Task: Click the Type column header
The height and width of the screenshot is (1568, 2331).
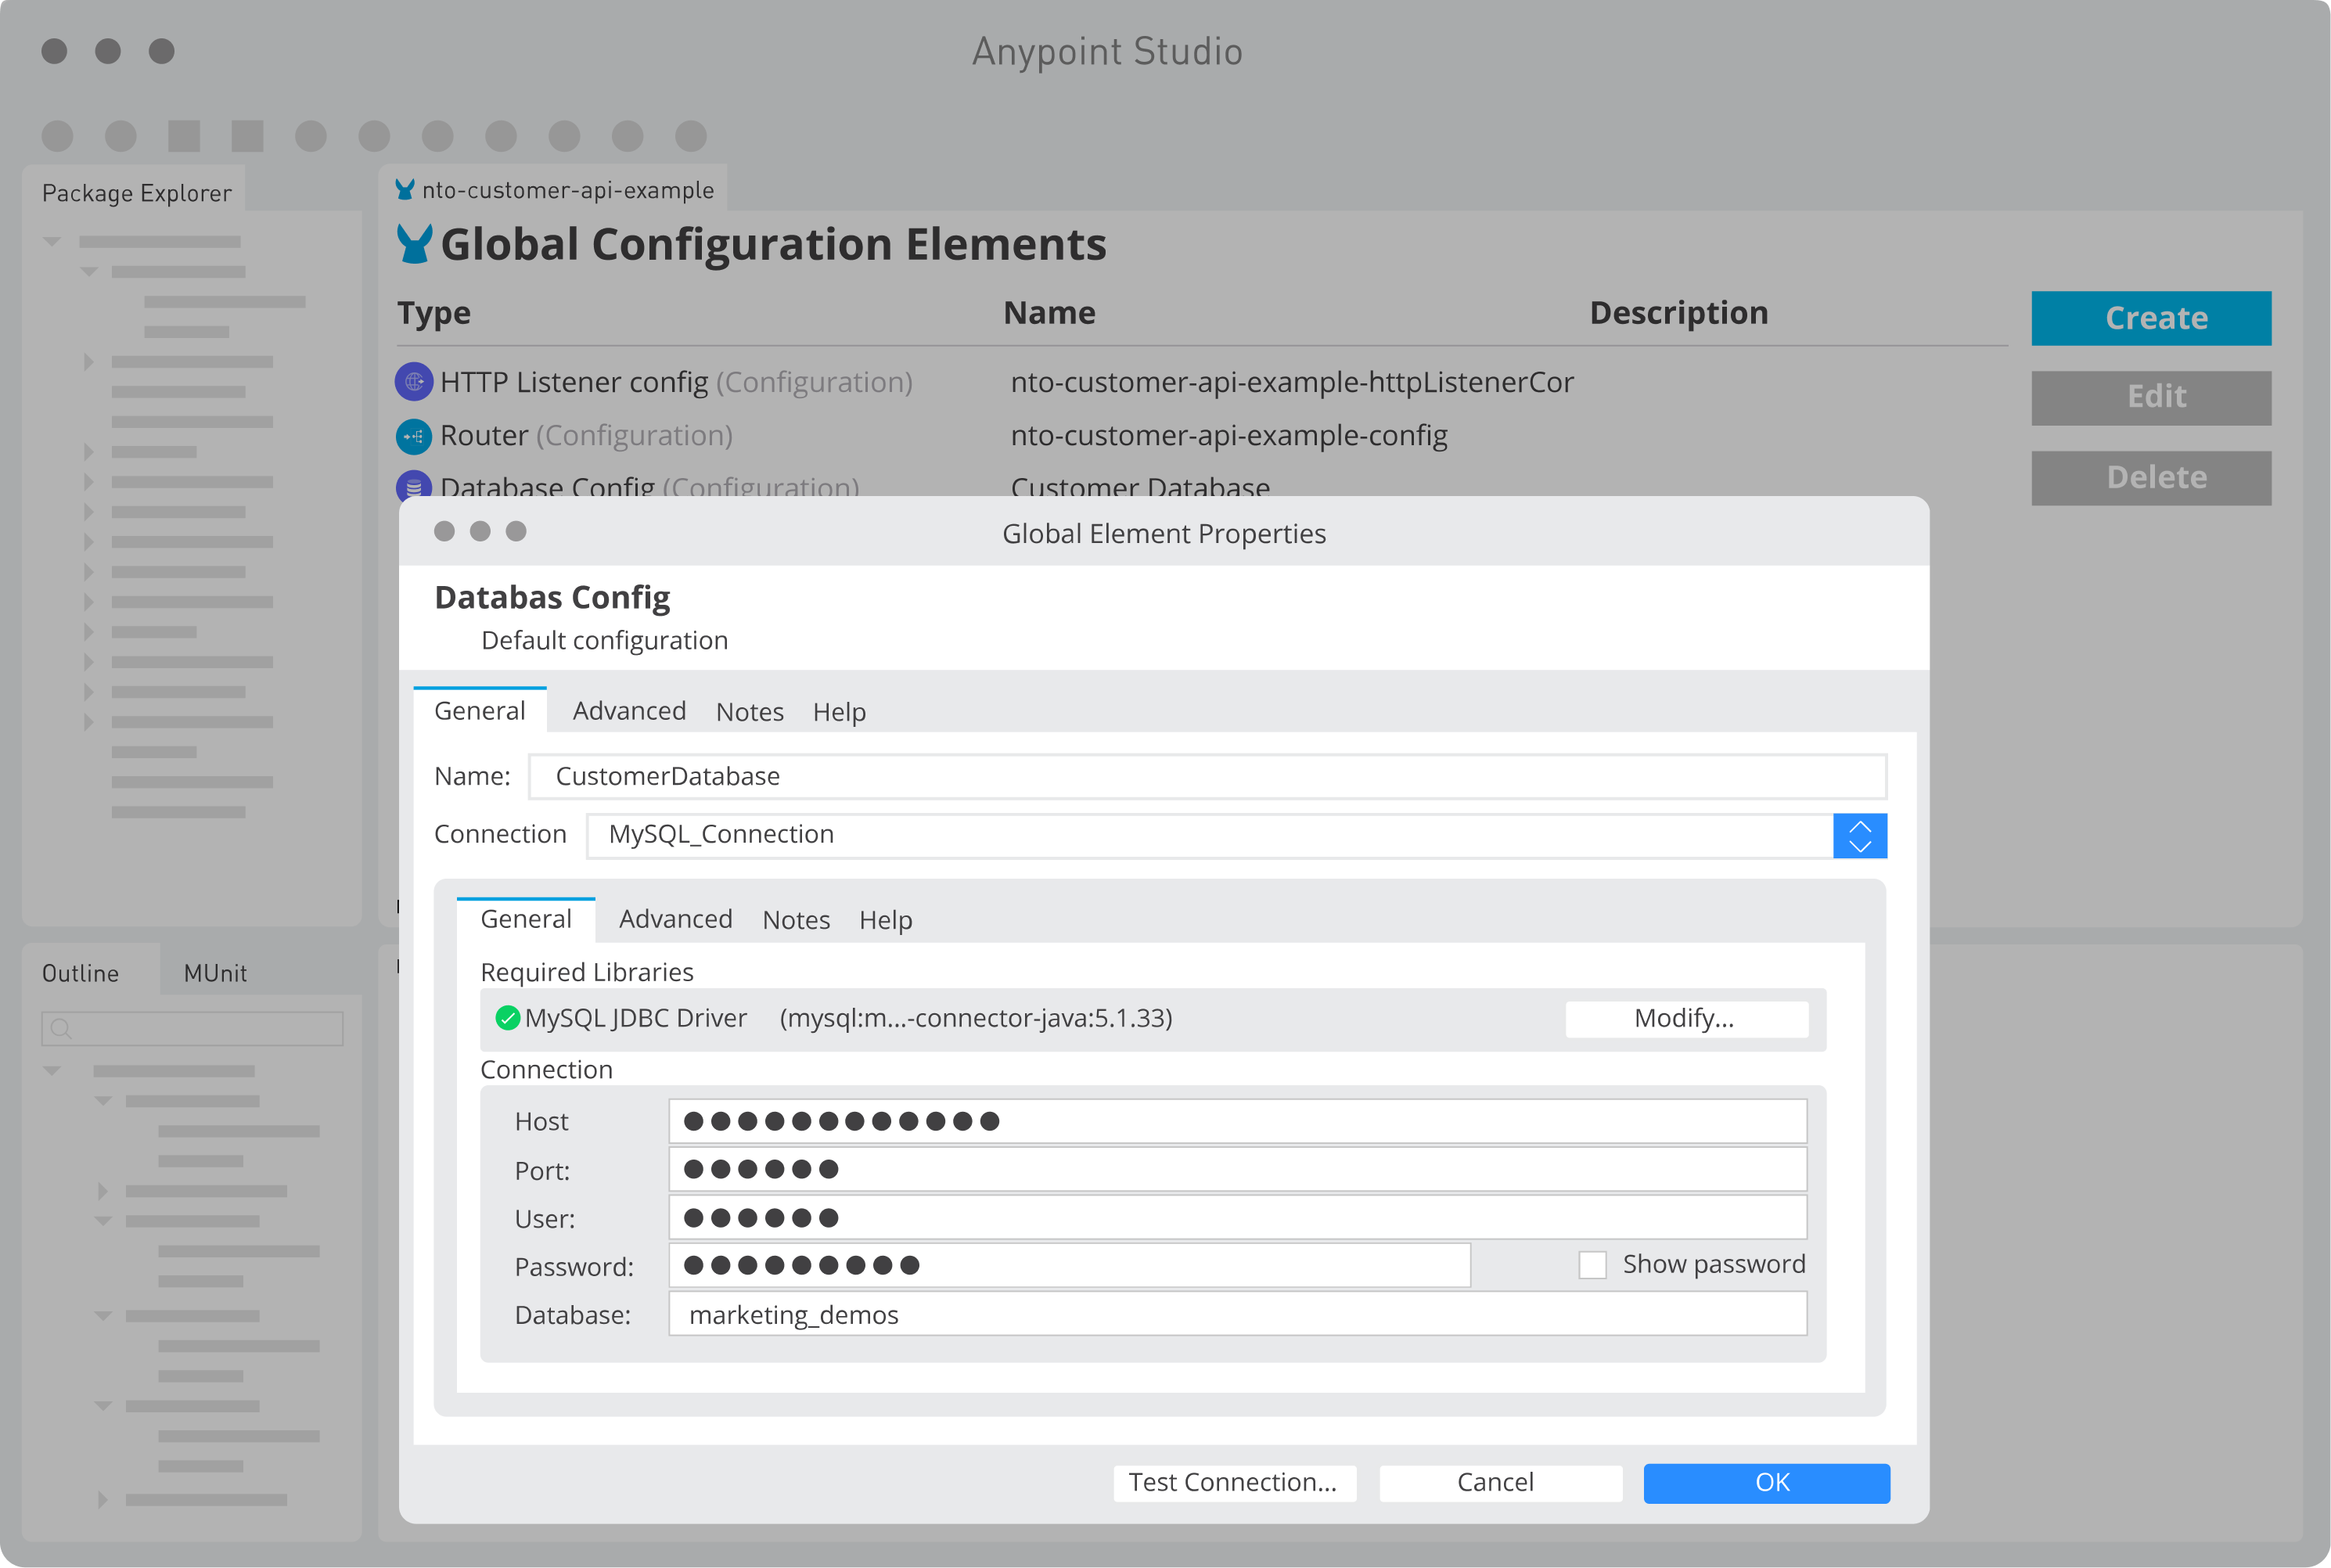Action: click(x=434, y=313)
